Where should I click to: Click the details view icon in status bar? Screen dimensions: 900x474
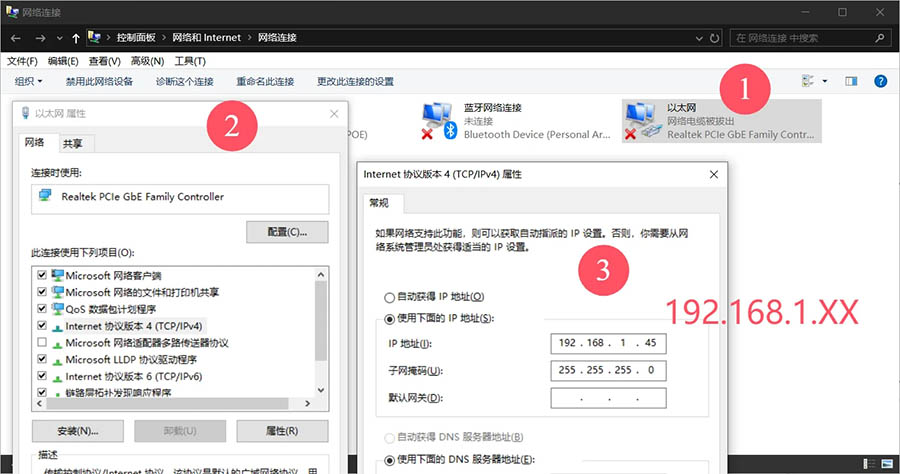(870, 464)
